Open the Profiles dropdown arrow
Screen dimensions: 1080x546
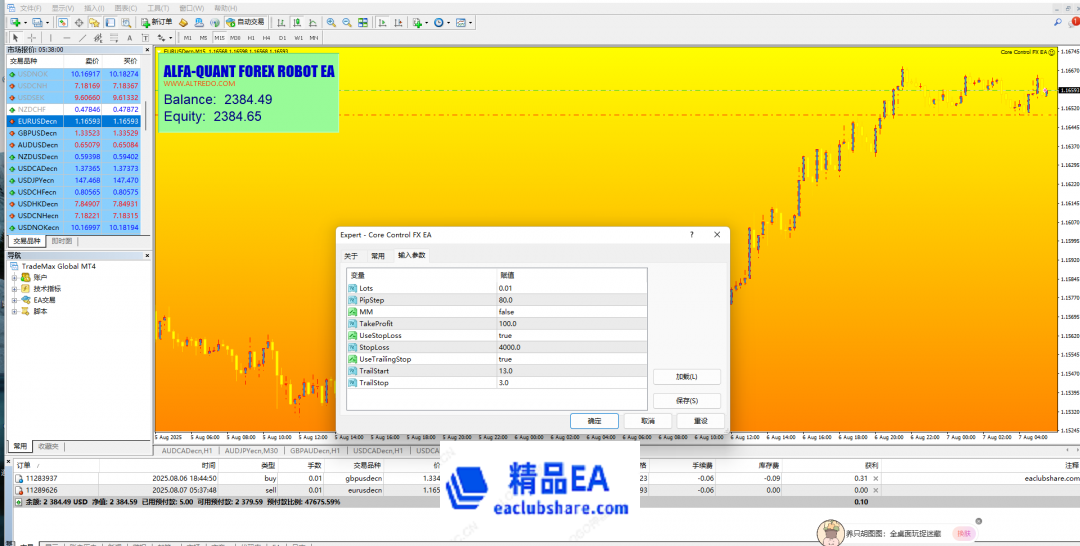(x=48, y=22)
